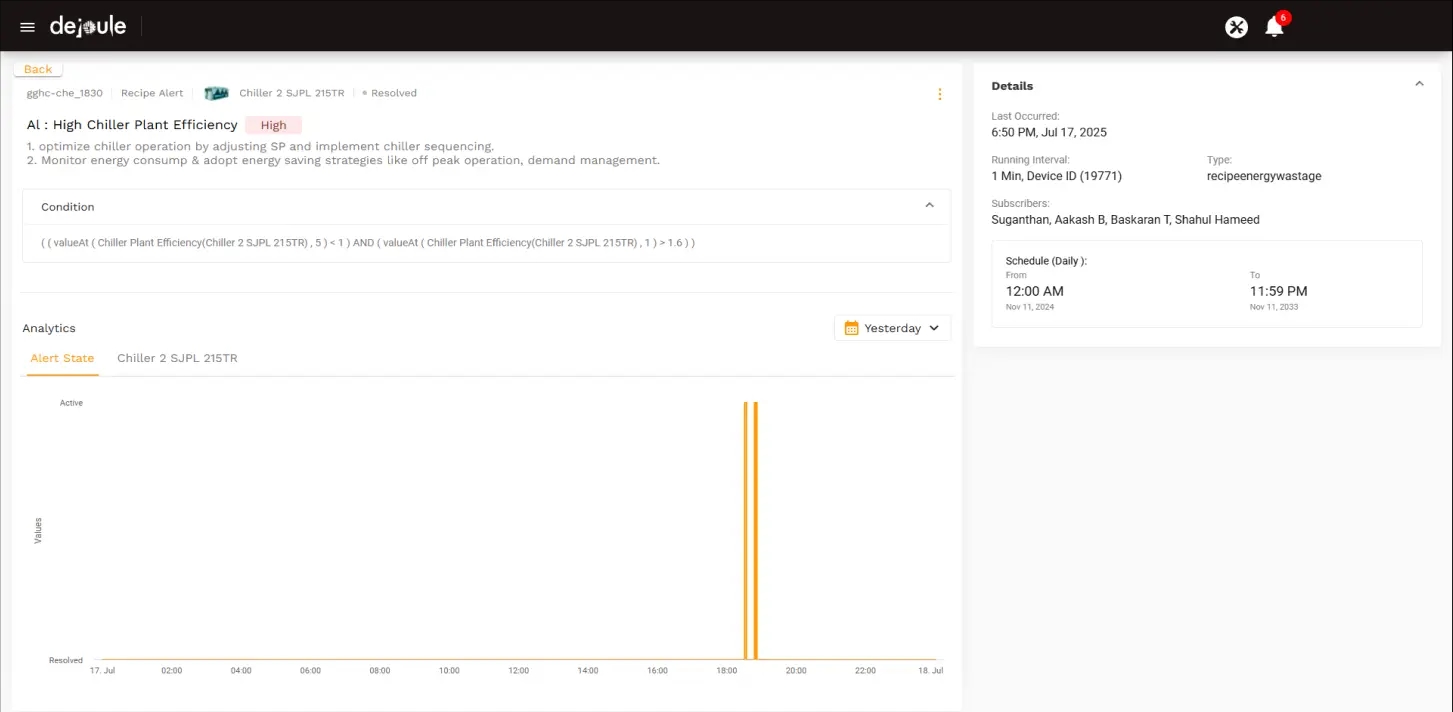1453x712 pixels.
Task: Open the three-dot alert options menu
Action: tap(939, 94)
